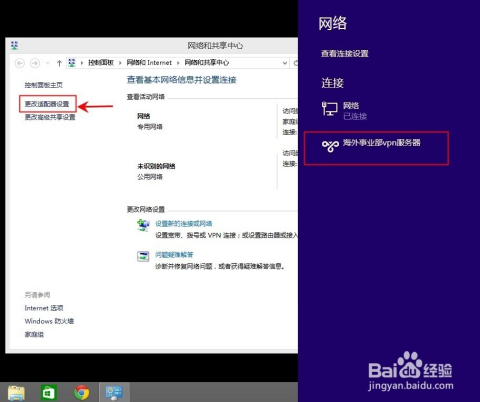Open Windows 防火墙 link

click(49, 321)
